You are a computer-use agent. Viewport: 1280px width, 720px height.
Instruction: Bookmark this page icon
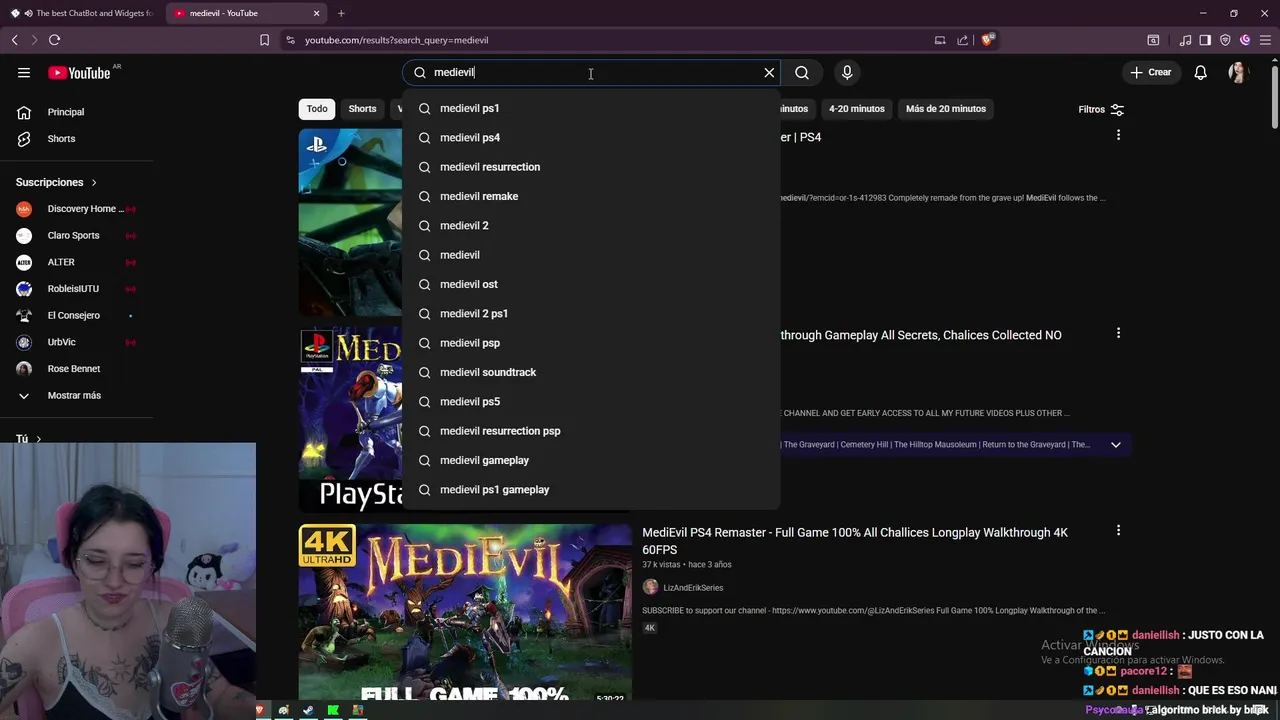point(264,40)
